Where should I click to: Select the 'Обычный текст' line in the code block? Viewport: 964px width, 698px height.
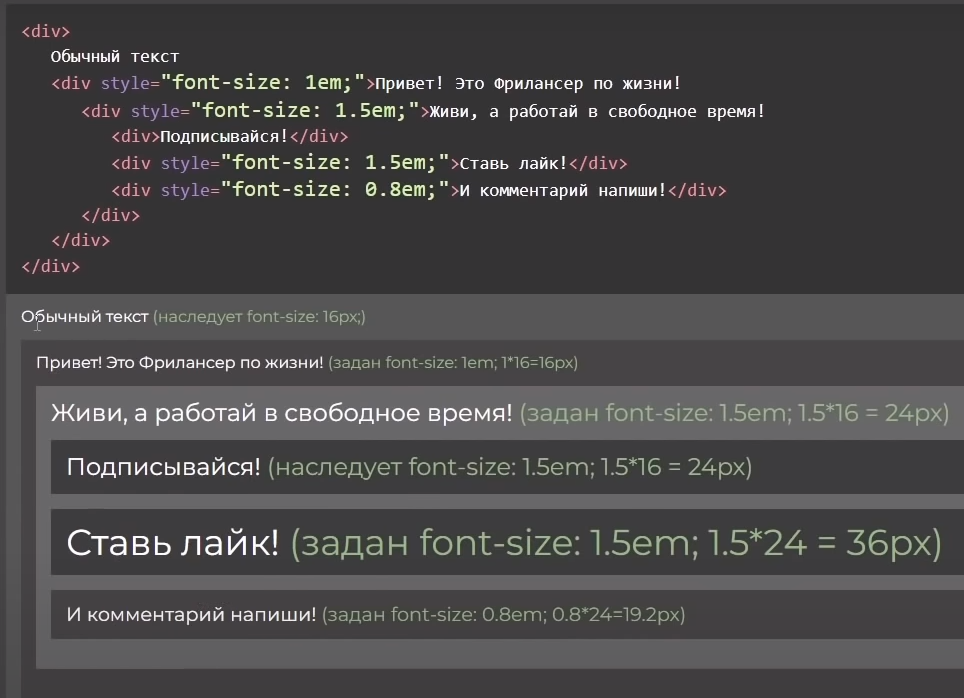(115, 57)
